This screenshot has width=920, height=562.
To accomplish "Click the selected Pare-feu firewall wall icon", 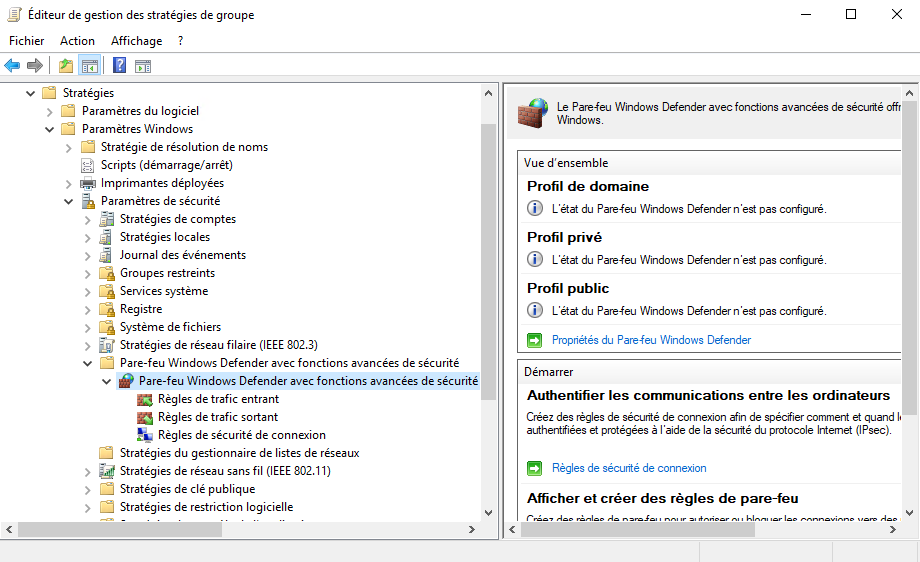I will 126,381.
